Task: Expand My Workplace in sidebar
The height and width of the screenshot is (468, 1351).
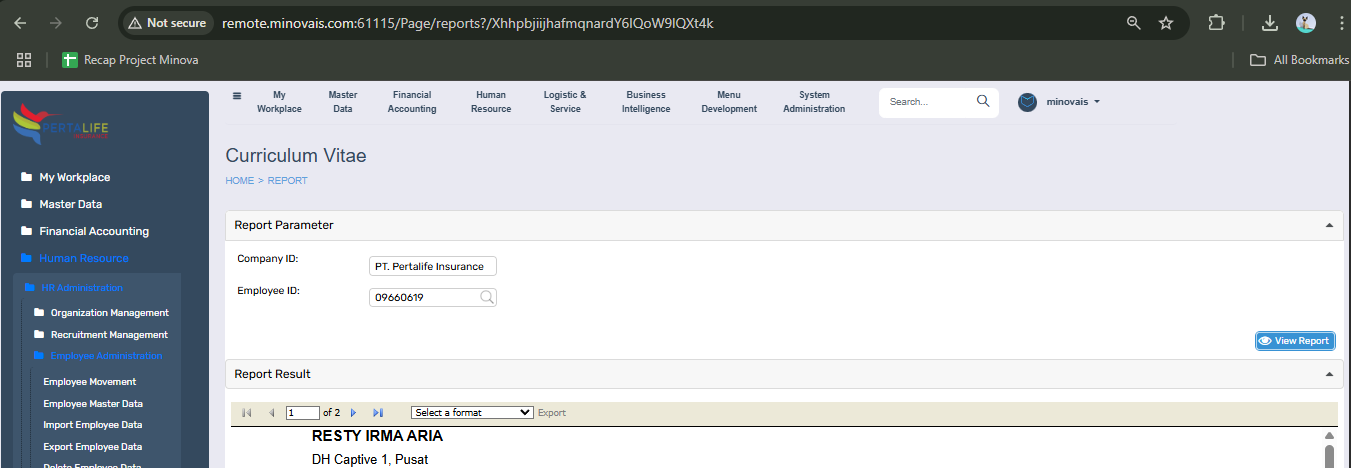Action: (x=66, y=177)
